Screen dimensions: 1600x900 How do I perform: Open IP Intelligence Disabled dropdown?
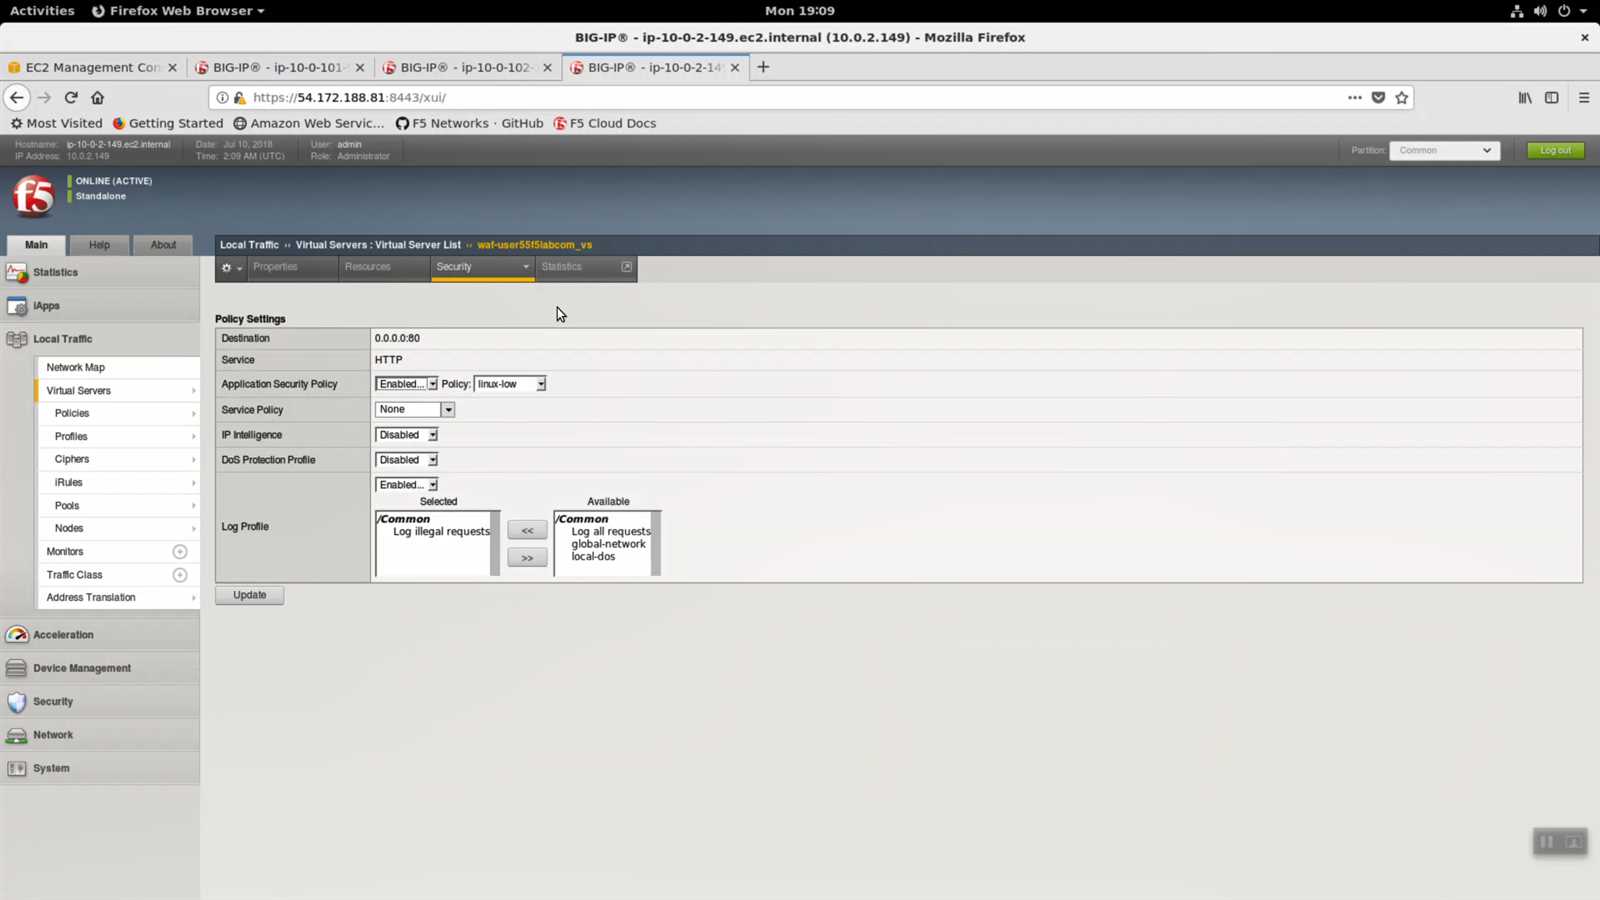click(406, 435)
